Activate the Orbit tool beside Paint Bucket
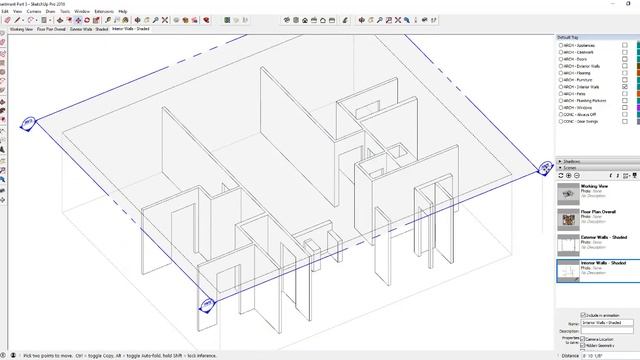 pyautogui.click(x=138, y=20)
